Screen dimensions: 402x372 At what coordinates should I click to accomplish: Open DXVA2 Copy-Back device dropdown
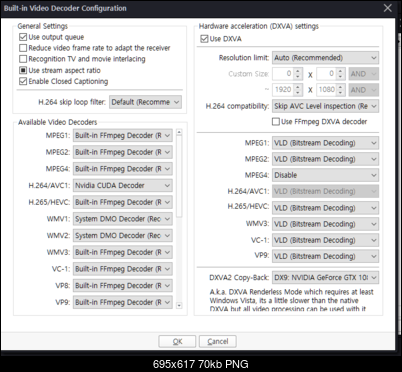click(x=325, y=277)
